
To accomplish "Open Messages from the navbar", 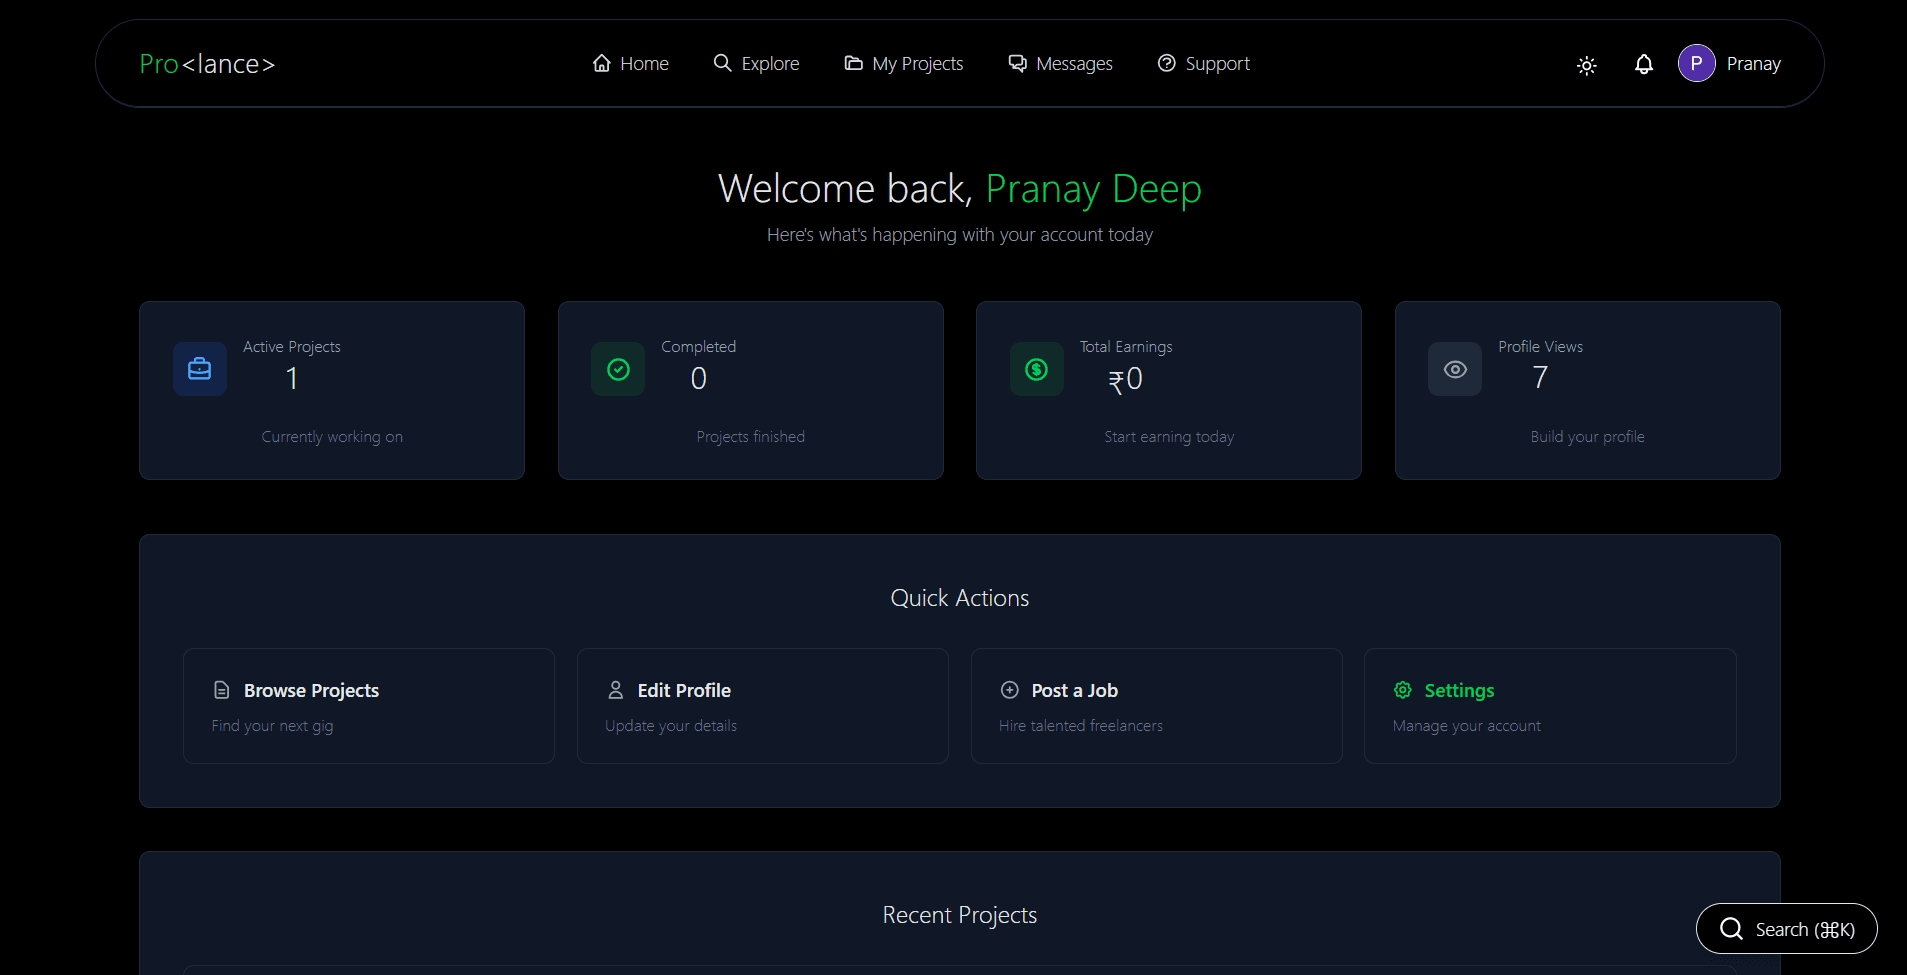I will [1060, 64].
